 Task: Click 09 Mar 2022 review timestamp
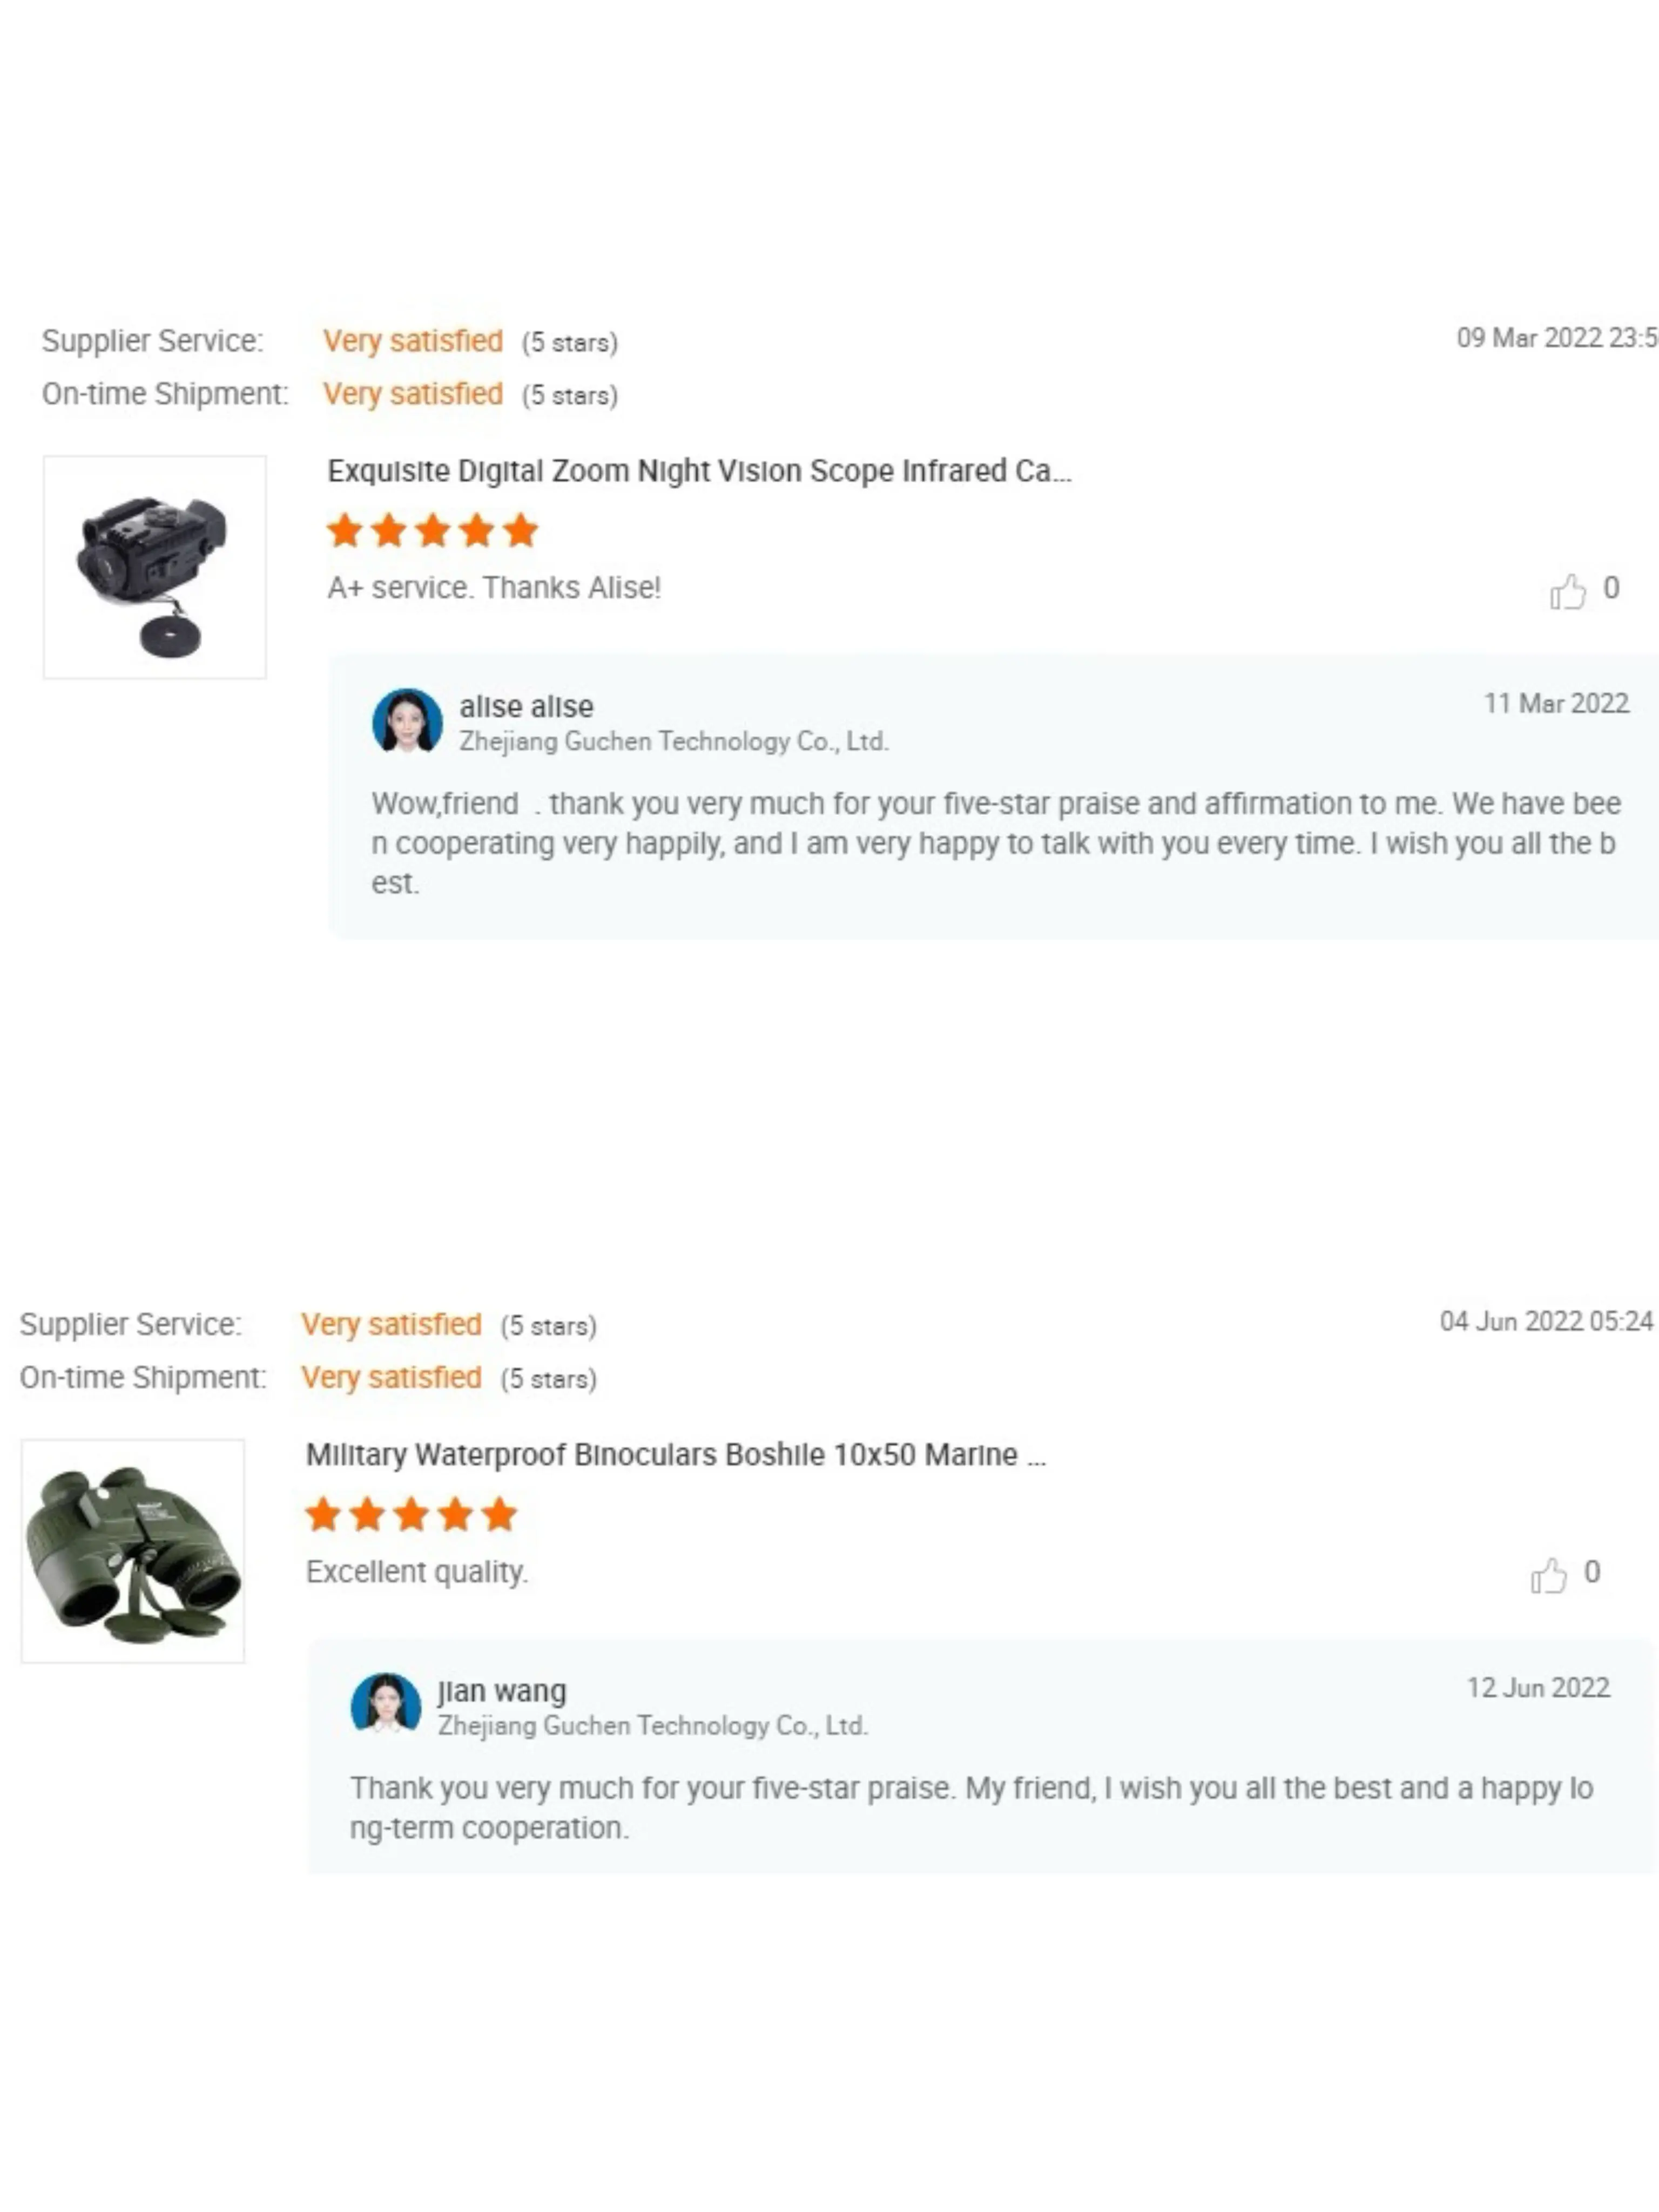(x=1555, y=338)
